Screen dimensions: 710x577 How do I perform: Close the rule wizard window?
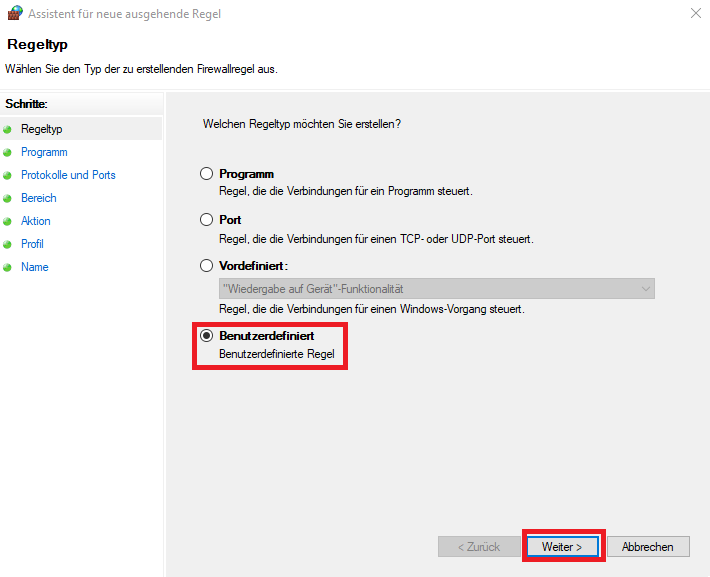pos(695,14)
